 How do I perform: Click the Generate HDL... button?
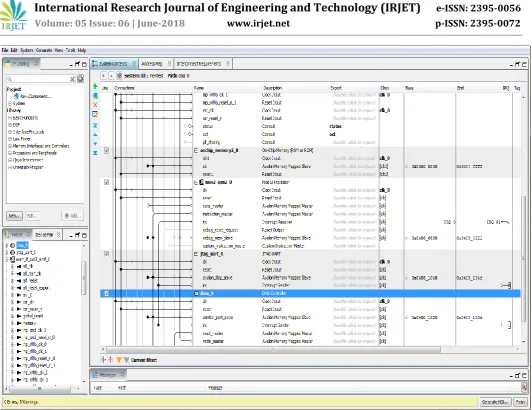(x=495, y=402)
